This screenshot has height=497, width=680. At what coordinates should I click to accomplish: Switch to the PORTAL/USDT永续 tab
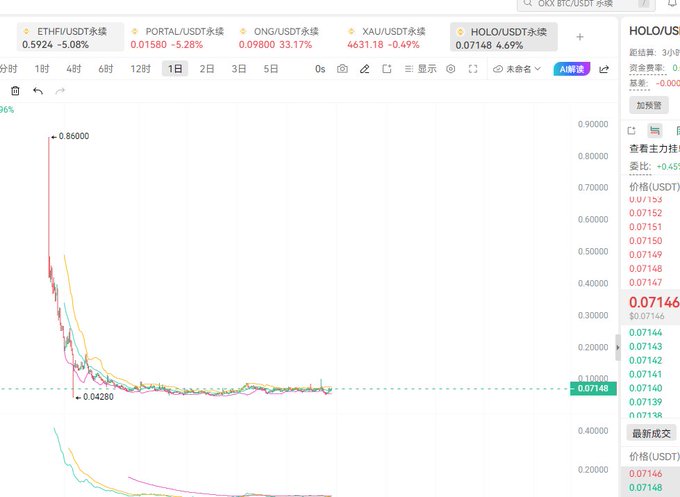(x=178, y=38)
